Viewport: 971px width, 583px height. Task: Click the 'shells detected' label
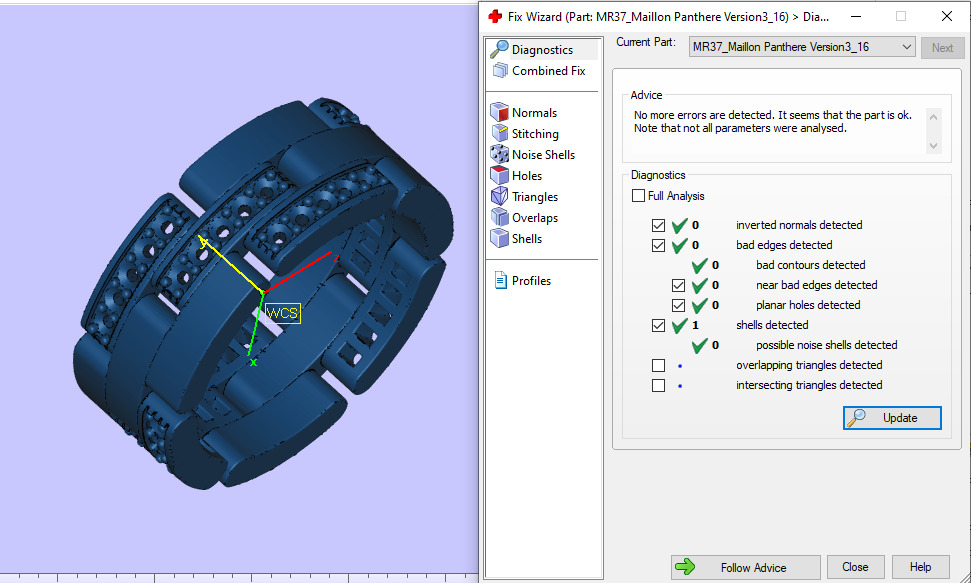click(772, 325)
